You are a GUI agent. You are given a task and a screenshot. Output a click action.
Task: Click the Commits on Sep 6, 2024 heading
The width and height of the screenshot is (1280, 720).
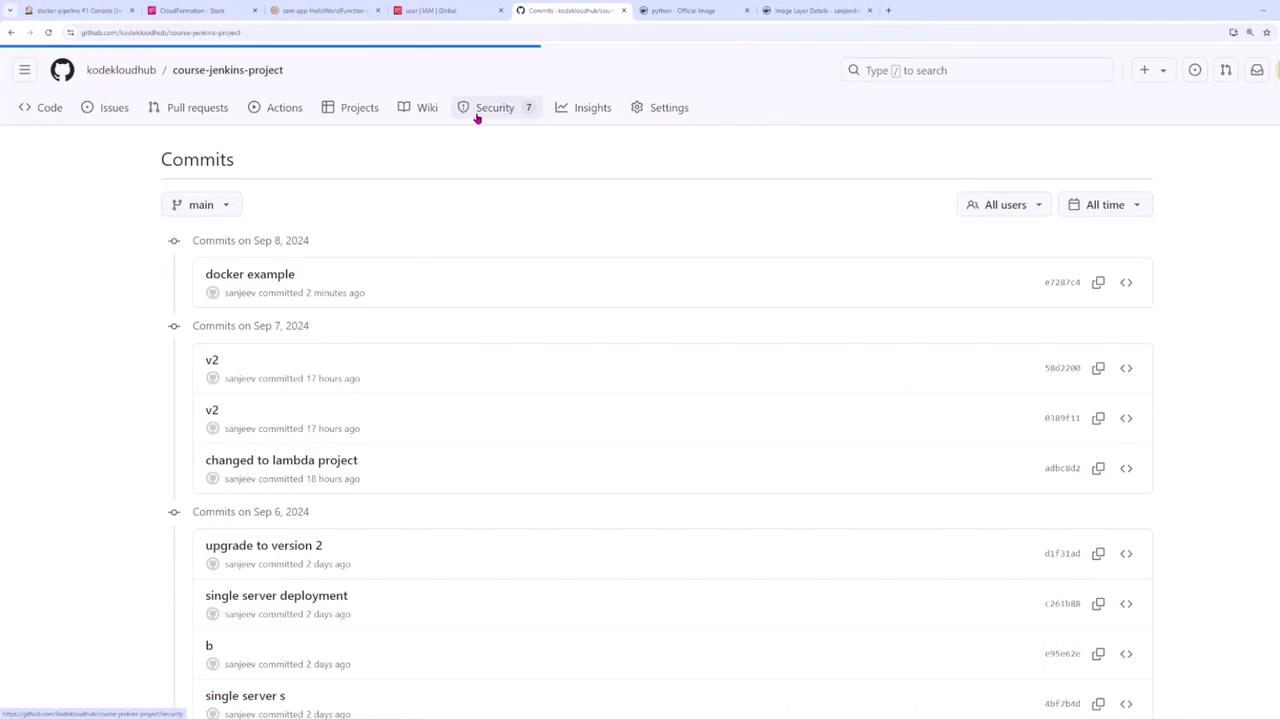(x=251, y=512)
